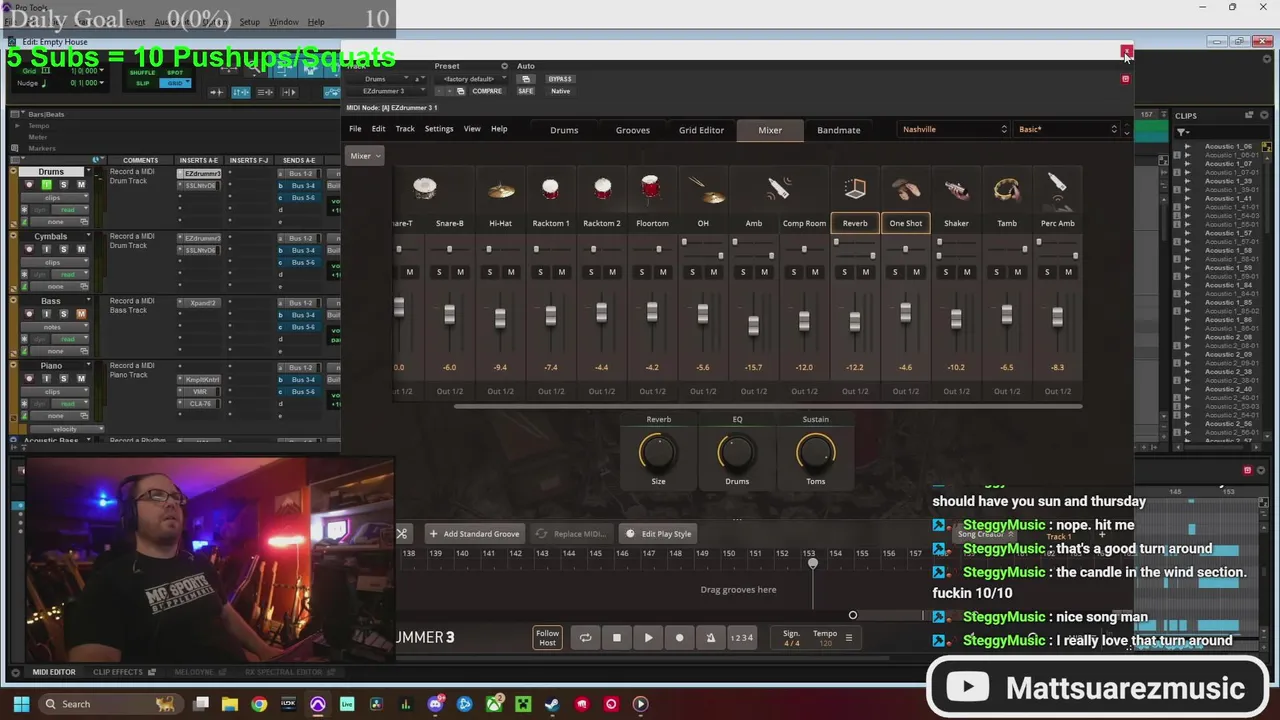Select the Snare-B drum icon
The image size is (1280, 720).
[x=425, y=189]
